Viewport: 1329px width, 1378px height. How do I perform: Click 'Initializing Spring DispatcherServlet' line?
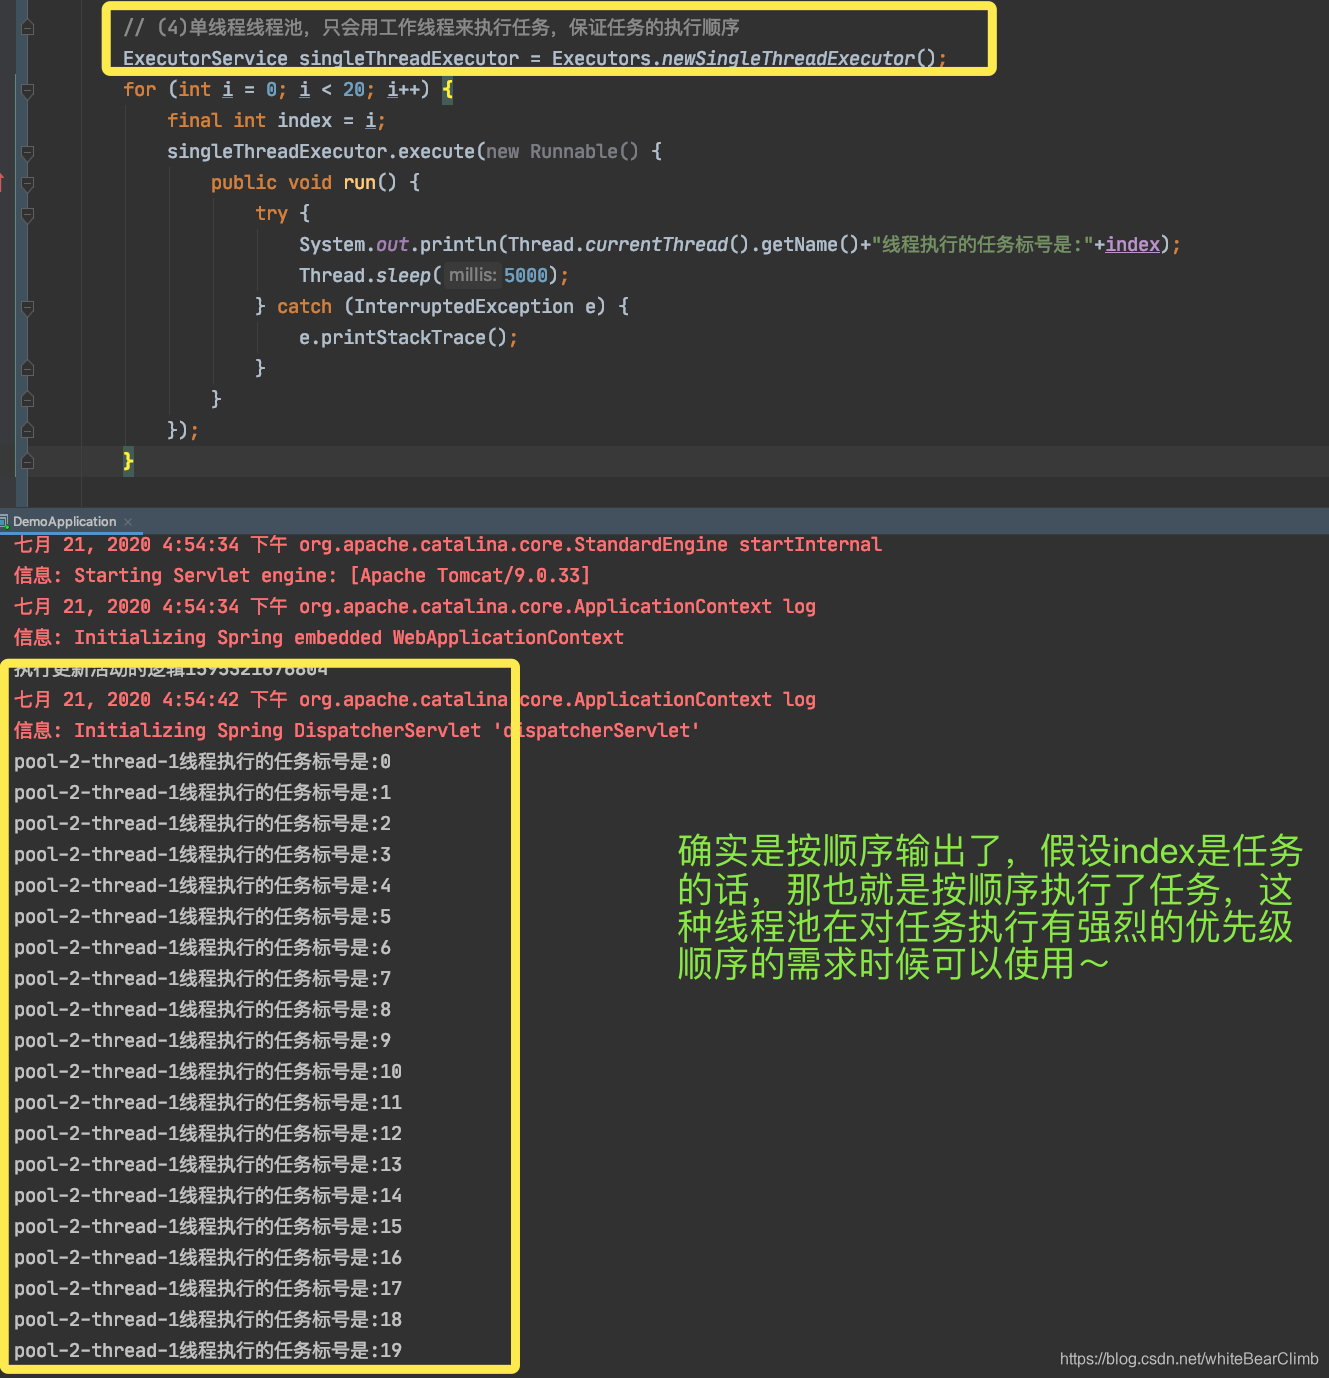[x=357, y=731]
